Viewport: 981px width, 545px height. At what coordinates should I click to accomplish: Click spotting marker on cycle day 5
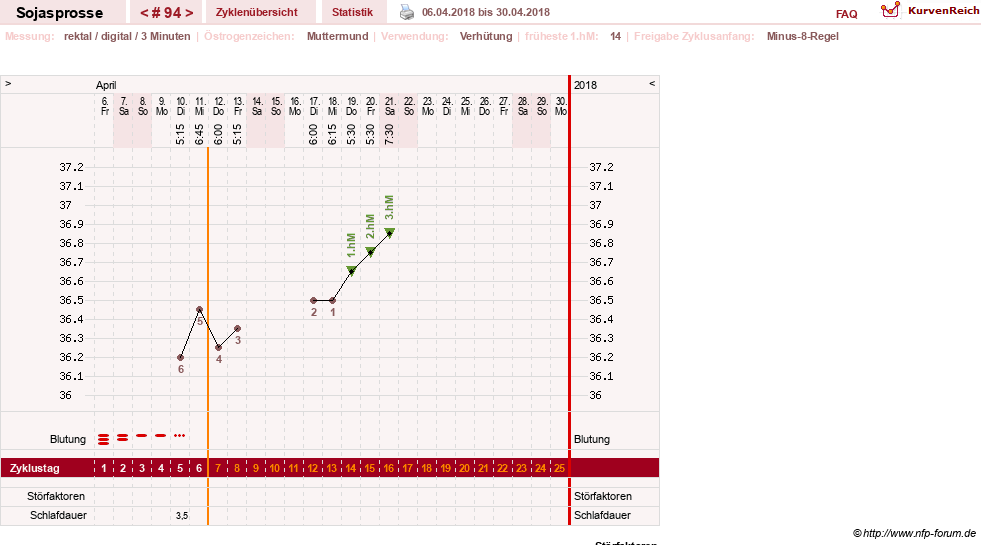(x=180, y=435)
